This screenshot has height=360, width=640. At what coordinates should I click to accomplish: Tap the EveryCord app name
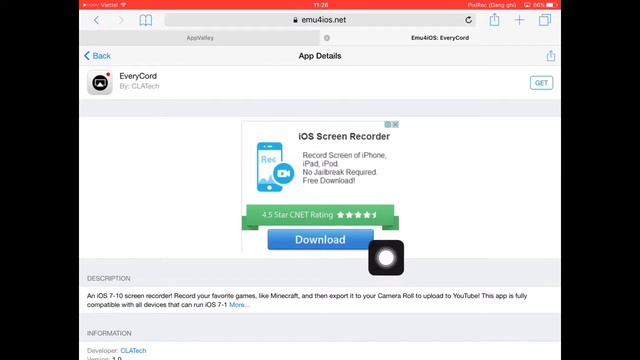pos(138,76)
